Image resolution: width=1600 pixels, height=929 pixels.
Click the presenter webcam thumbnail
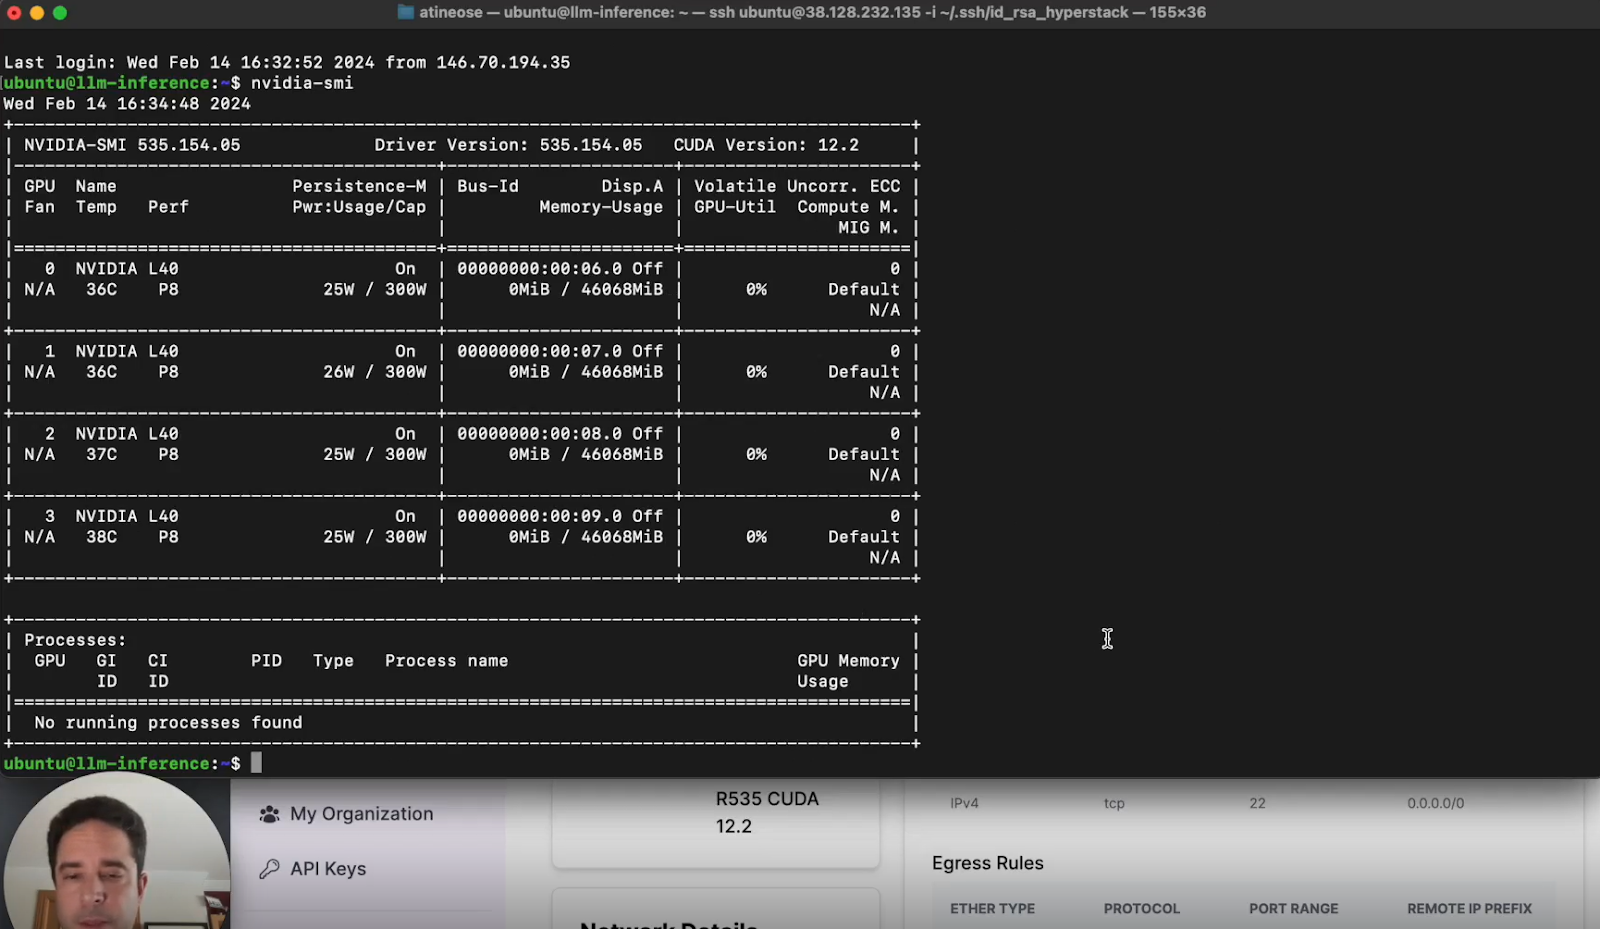(x=116, y=852)
